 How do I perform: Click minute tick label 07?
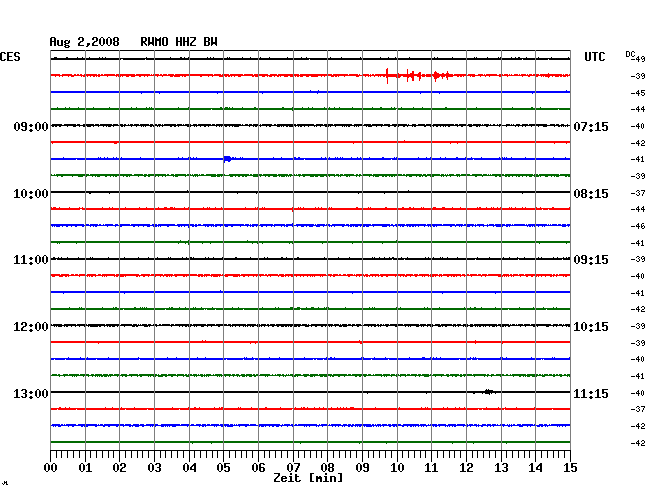[293, 467]
